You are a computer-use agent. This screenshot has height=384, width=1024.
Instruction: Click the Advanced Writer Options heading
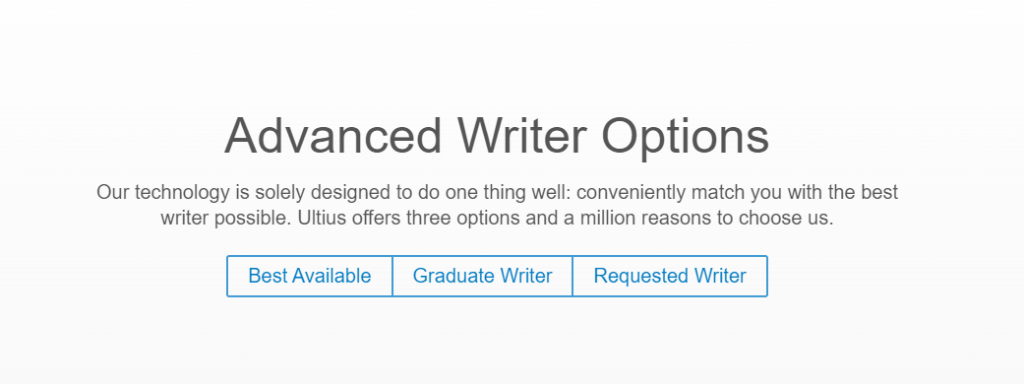click(x=496, y=136)
